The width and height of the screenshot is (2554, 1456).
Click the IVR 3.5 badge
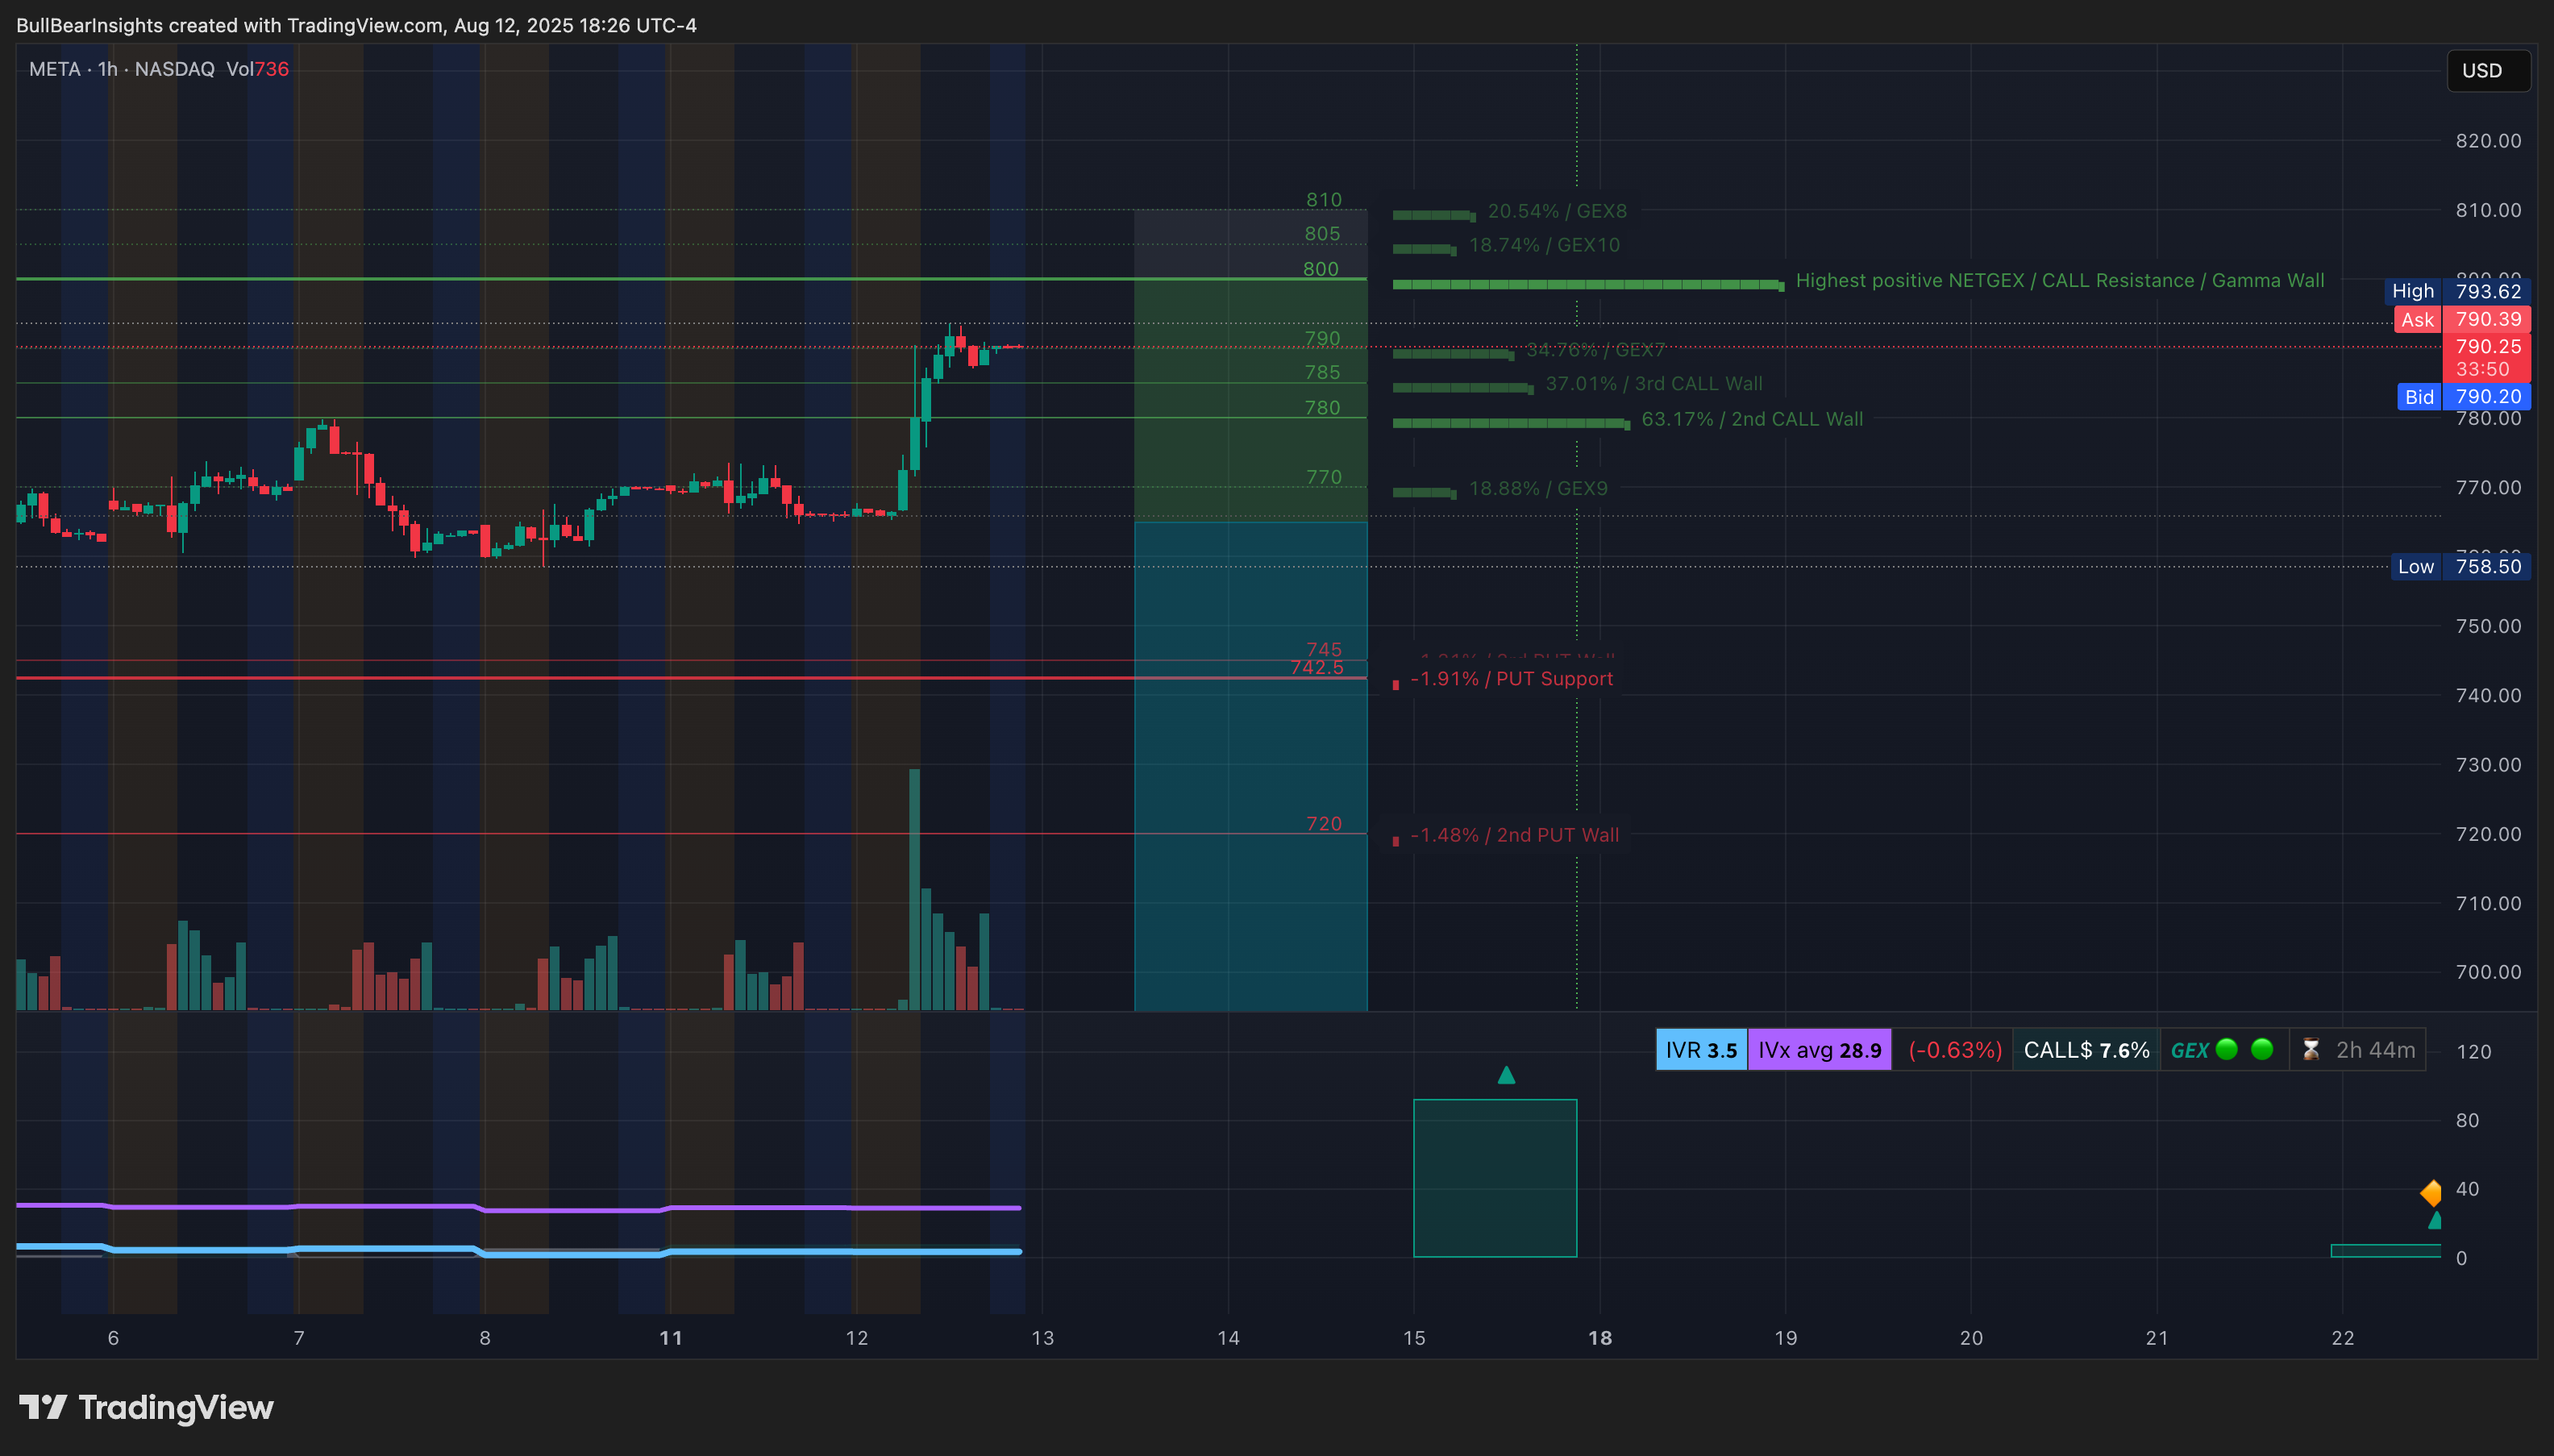coord(1701,1050)
